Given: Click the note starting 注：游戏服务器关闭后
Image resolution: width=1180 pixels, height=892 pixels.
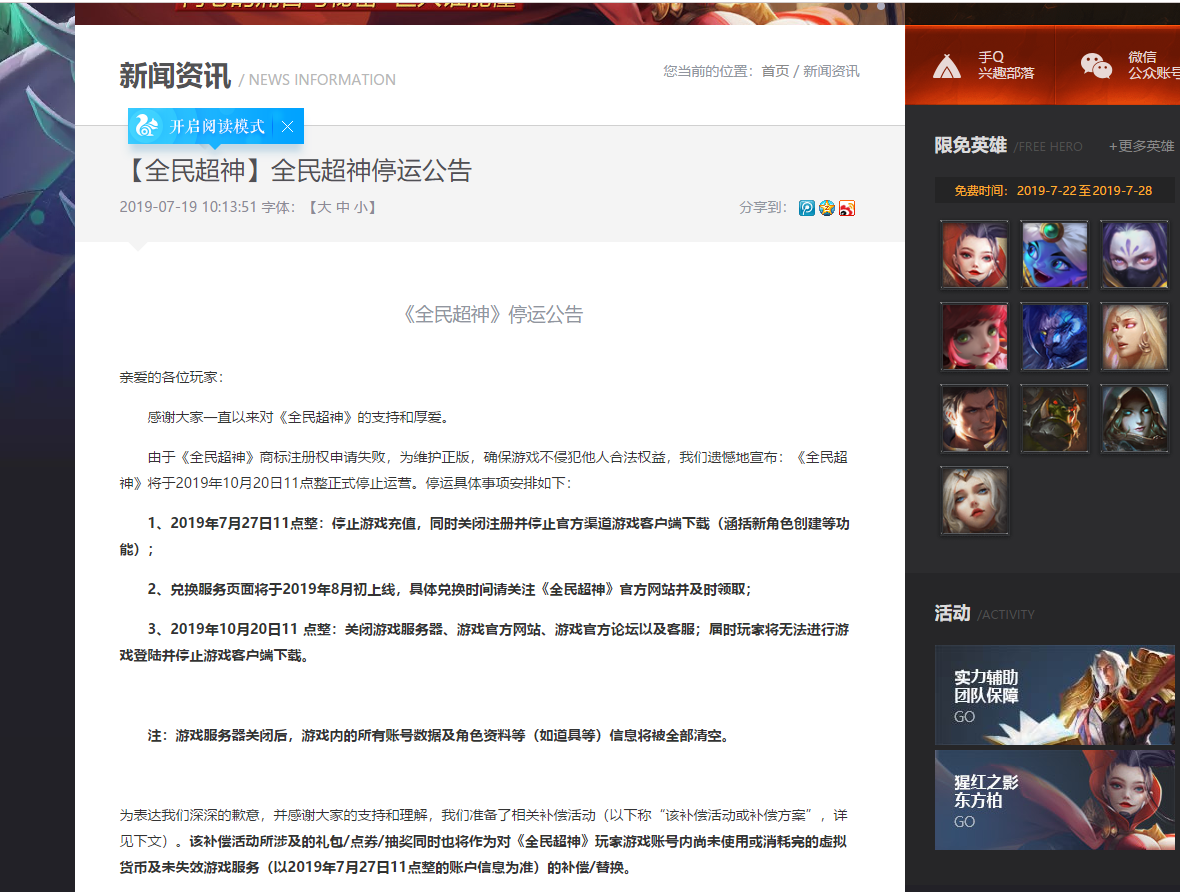Looking at the screenshot, I should (x=439, y=735).
